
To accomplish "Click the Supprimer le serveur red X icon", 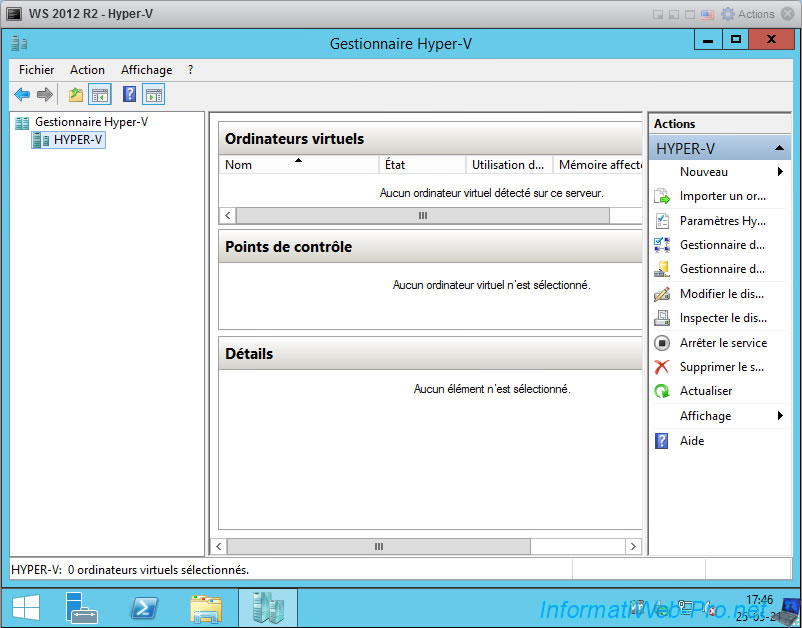I will click(662, 367).
